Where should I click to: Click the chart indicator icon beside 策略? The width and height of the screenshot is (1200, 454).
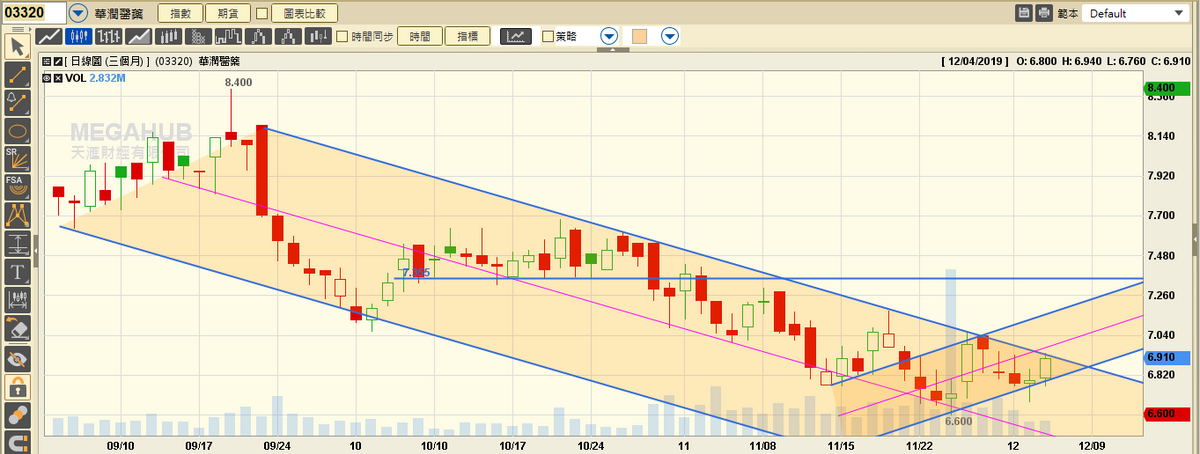click(x=516, y=36)
